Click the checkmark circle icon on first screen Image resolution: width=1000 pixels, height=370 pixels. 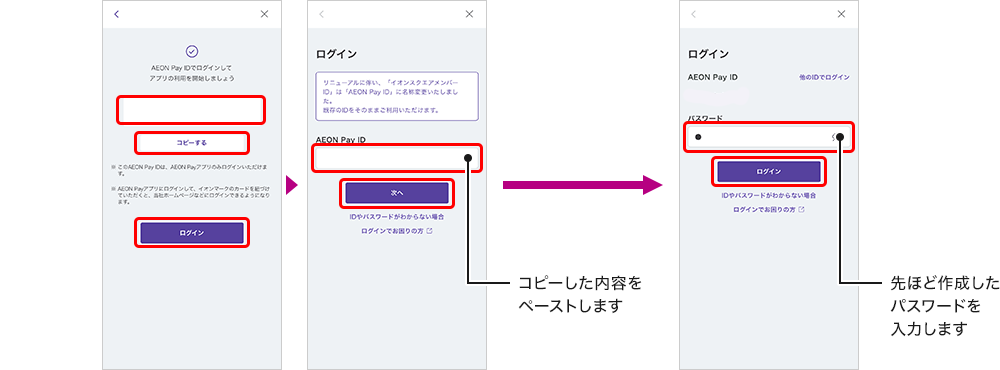191,51
